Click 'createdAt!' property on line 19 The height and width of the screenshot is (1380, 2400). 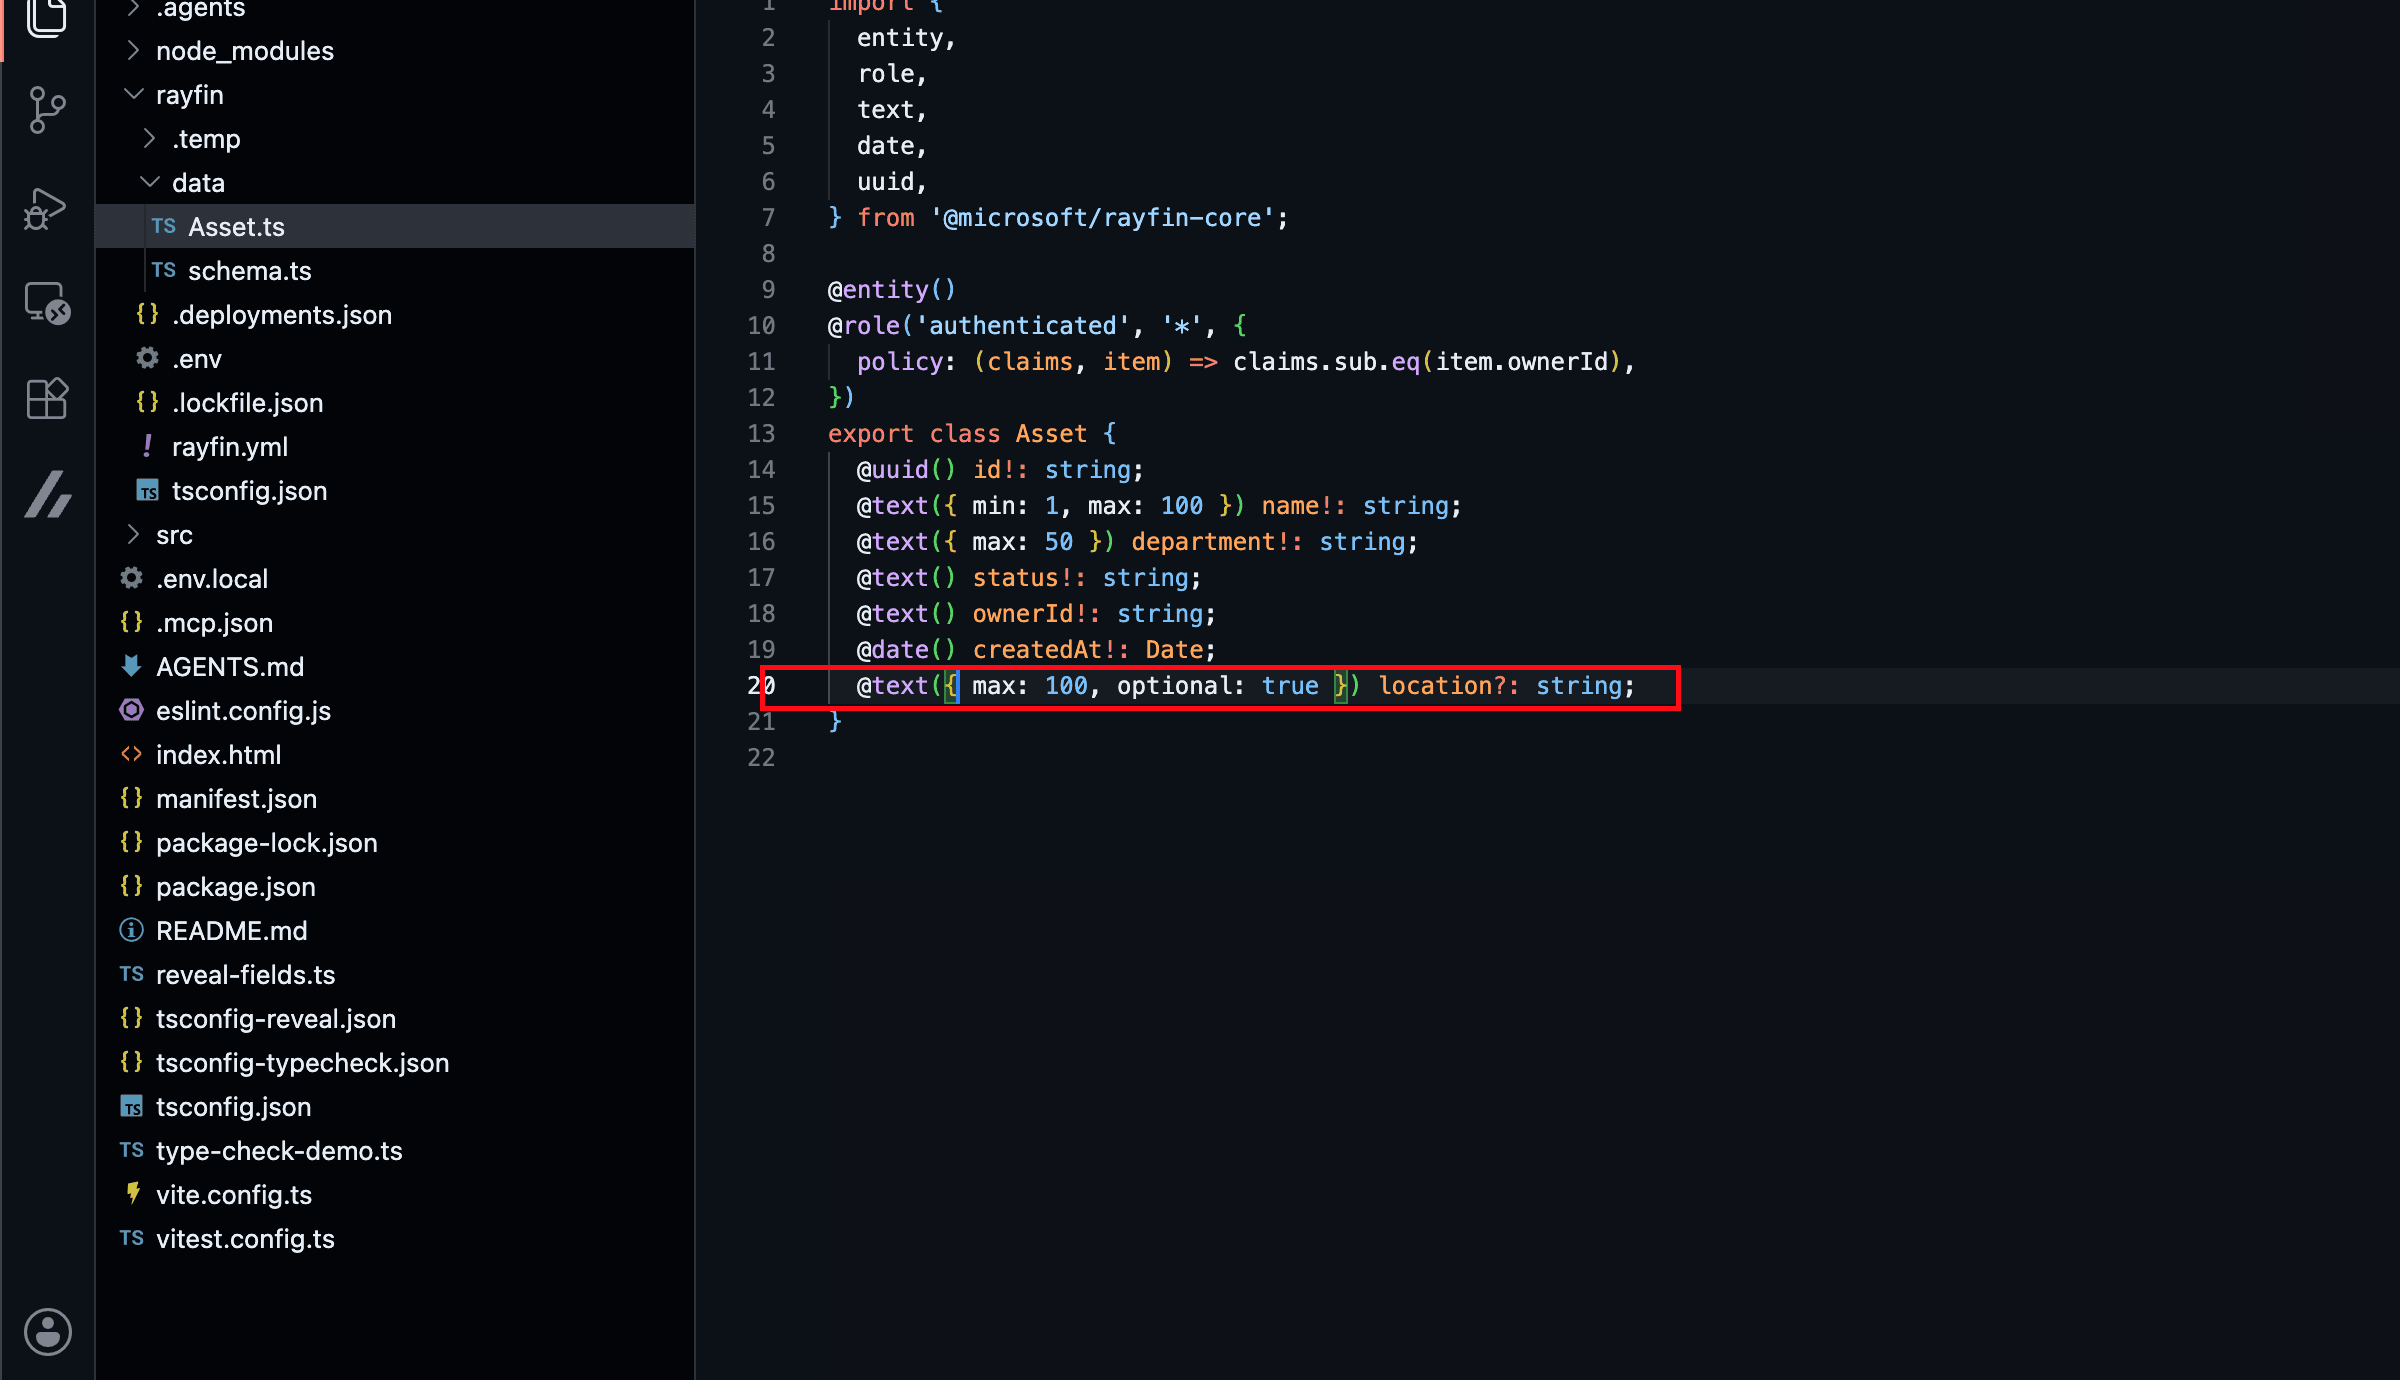(1045, 650)
